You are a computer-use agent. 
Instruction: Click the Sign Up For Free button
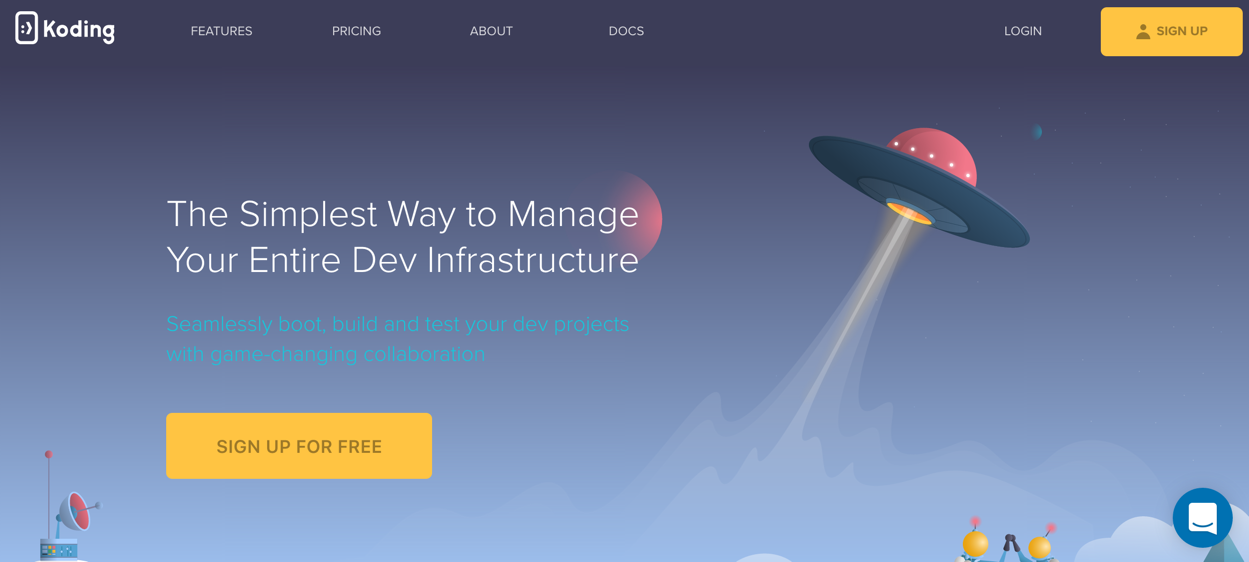coord(299,446)
